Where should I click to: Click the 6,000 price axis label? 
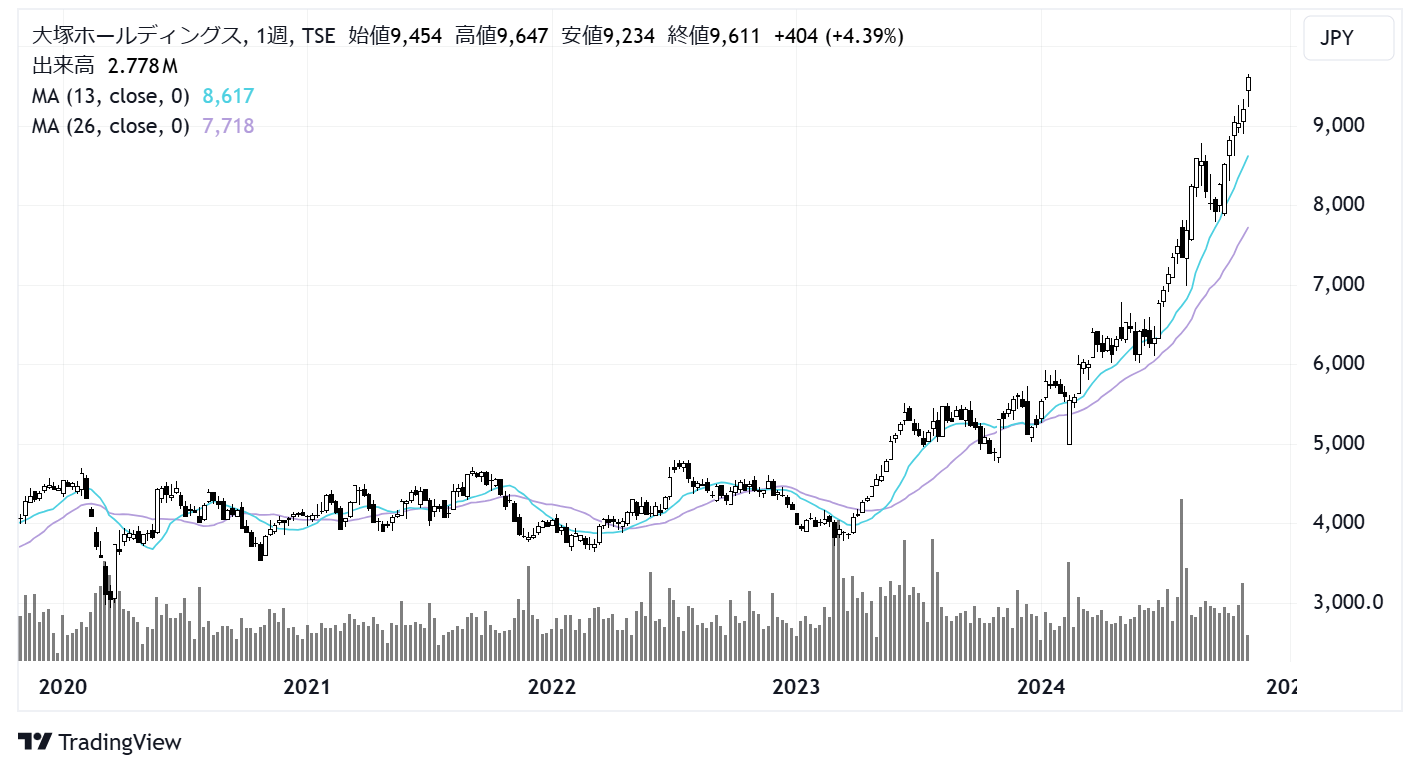[x=1337, y=364]
